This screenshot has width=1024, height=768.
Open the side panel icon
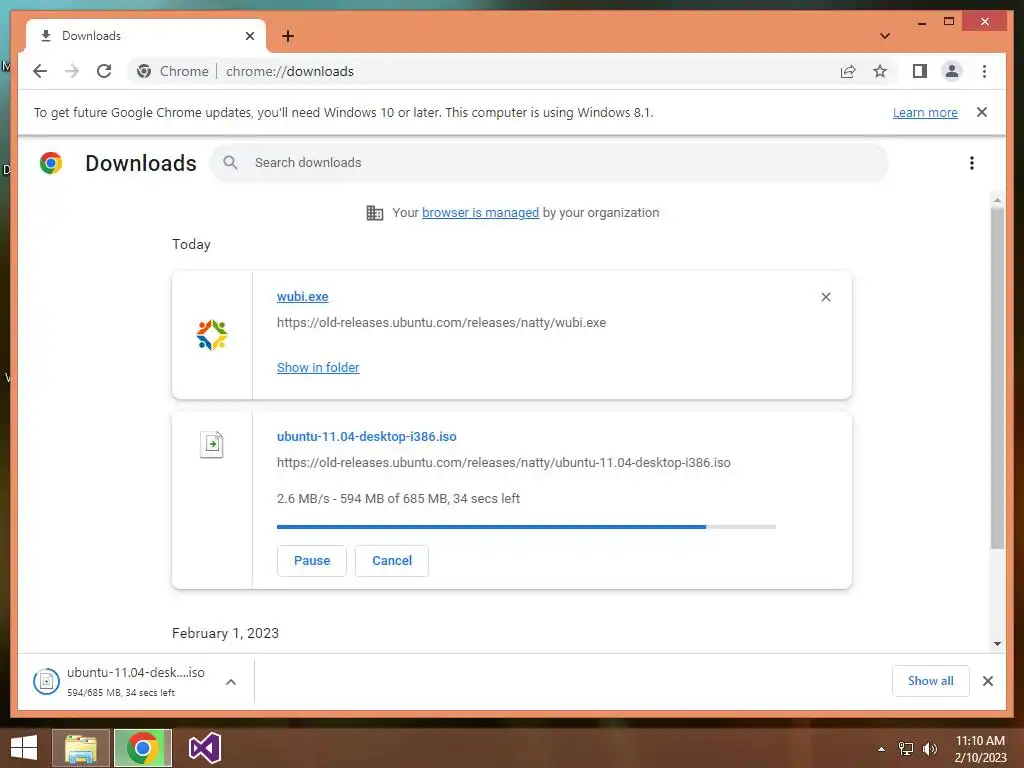920,71
